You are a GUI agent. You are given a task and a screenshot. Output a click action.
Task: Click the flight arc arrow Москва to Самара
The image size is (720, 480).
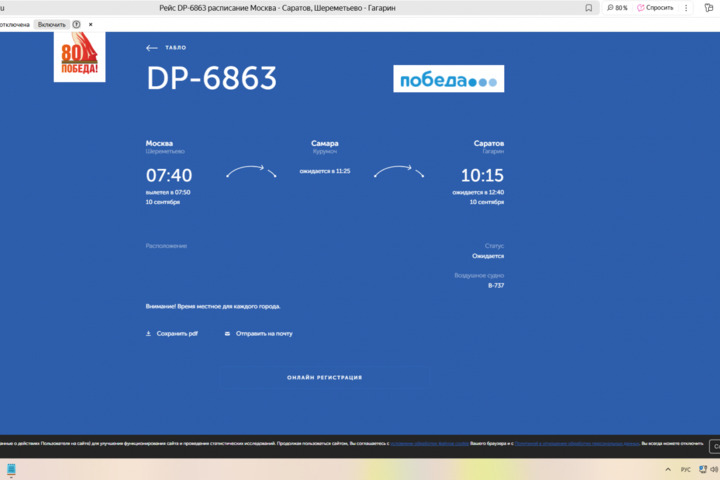(x=251, y=171)
